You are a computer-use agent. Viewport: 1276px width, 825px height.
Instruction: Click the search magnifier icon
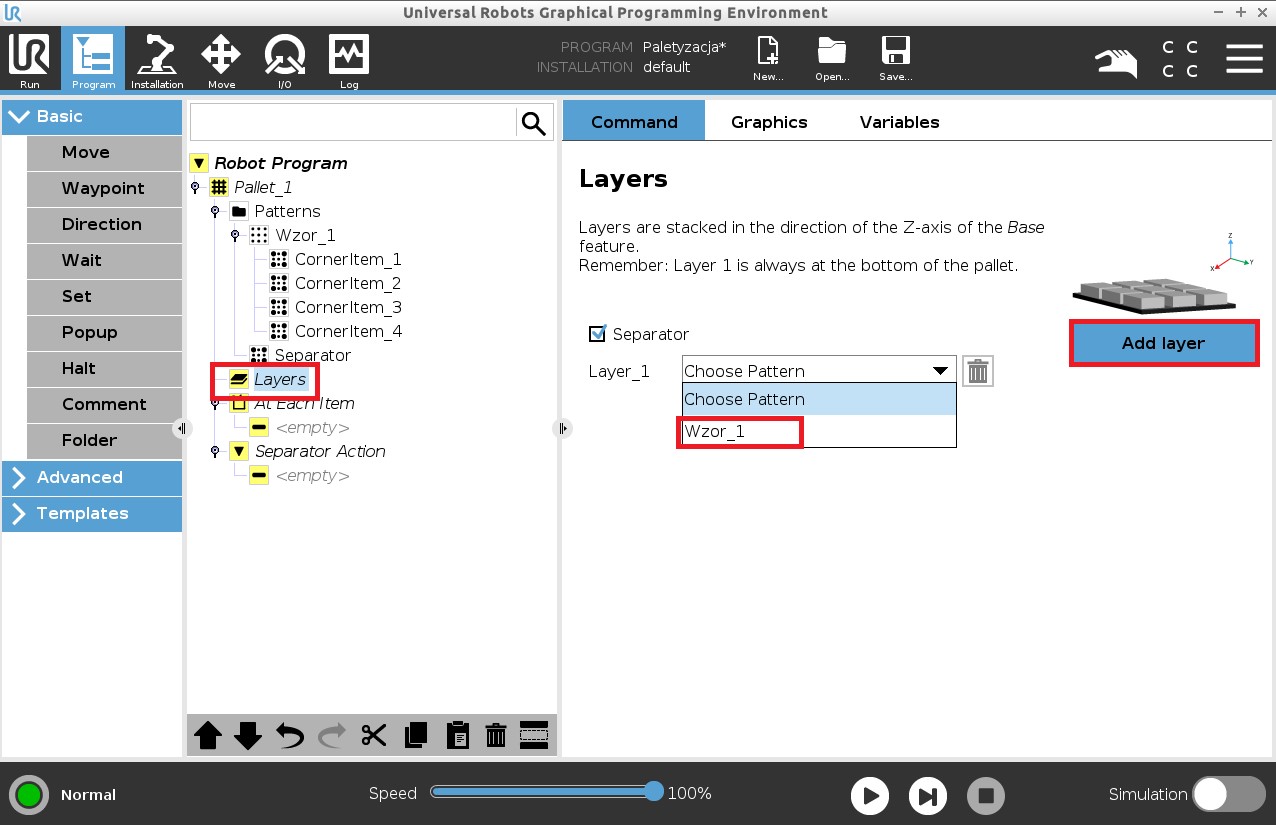pos(534,123)
